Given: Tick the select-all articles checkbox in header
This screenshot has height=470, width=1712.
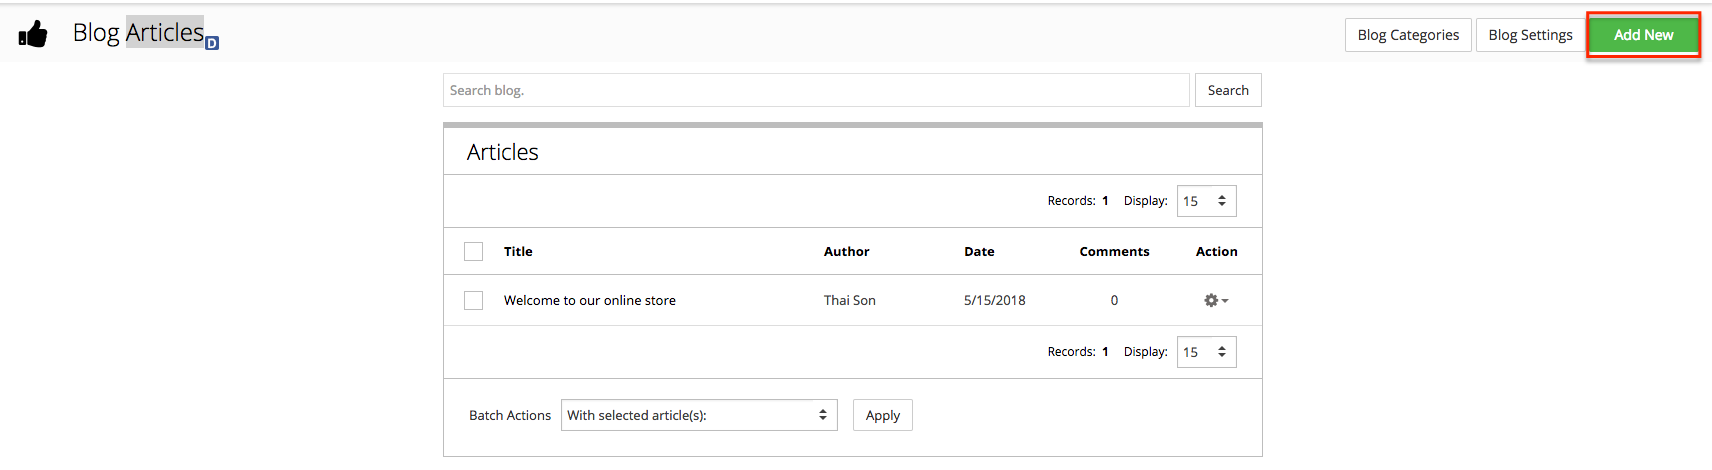Looking at the screenshot, I should coord(473,251).
